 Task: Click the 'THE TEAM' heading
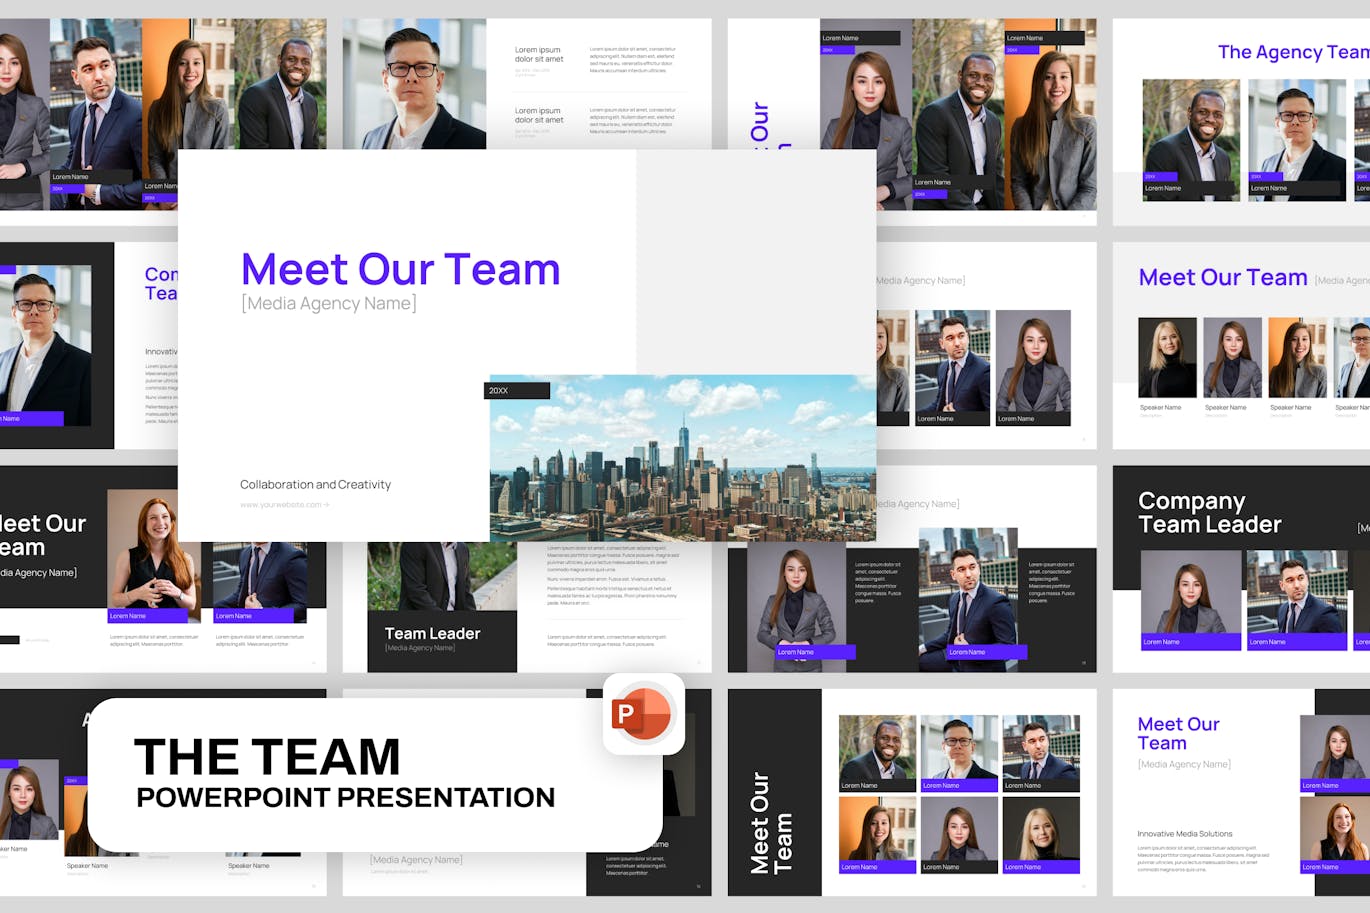tap(267, 757)
